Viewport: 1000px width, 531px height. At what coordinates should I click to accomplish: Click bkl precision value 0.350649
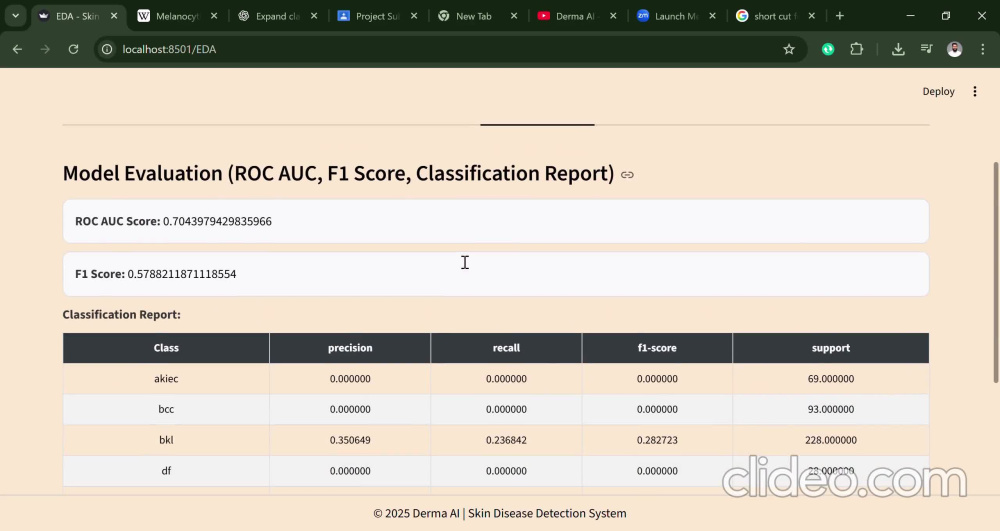[350, 440]
